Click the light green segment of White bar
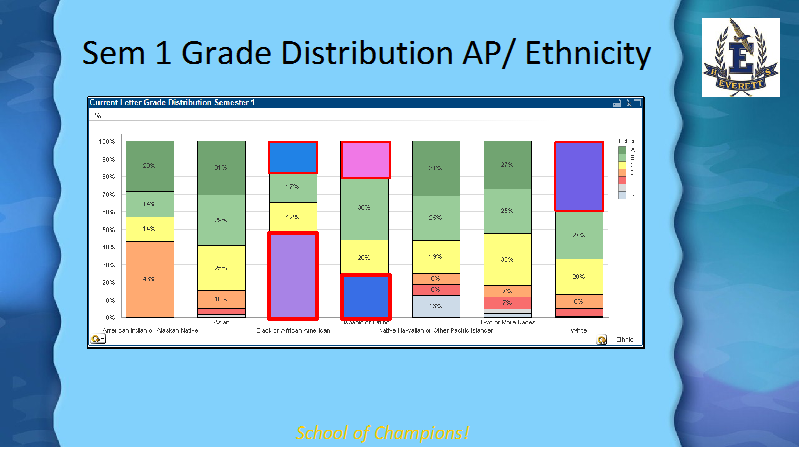800x450 pixels. 579,235
